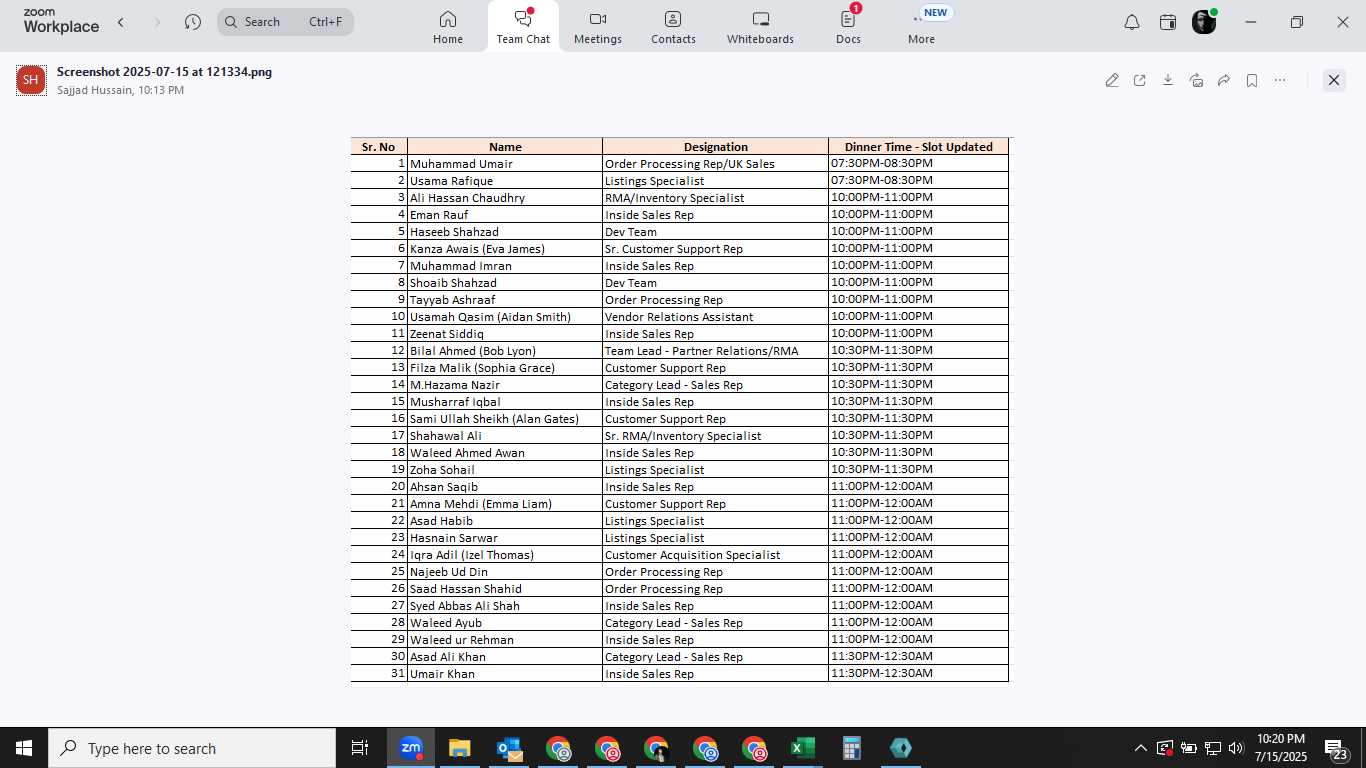Forward the image with share arrow

[x=1224, y=80]
